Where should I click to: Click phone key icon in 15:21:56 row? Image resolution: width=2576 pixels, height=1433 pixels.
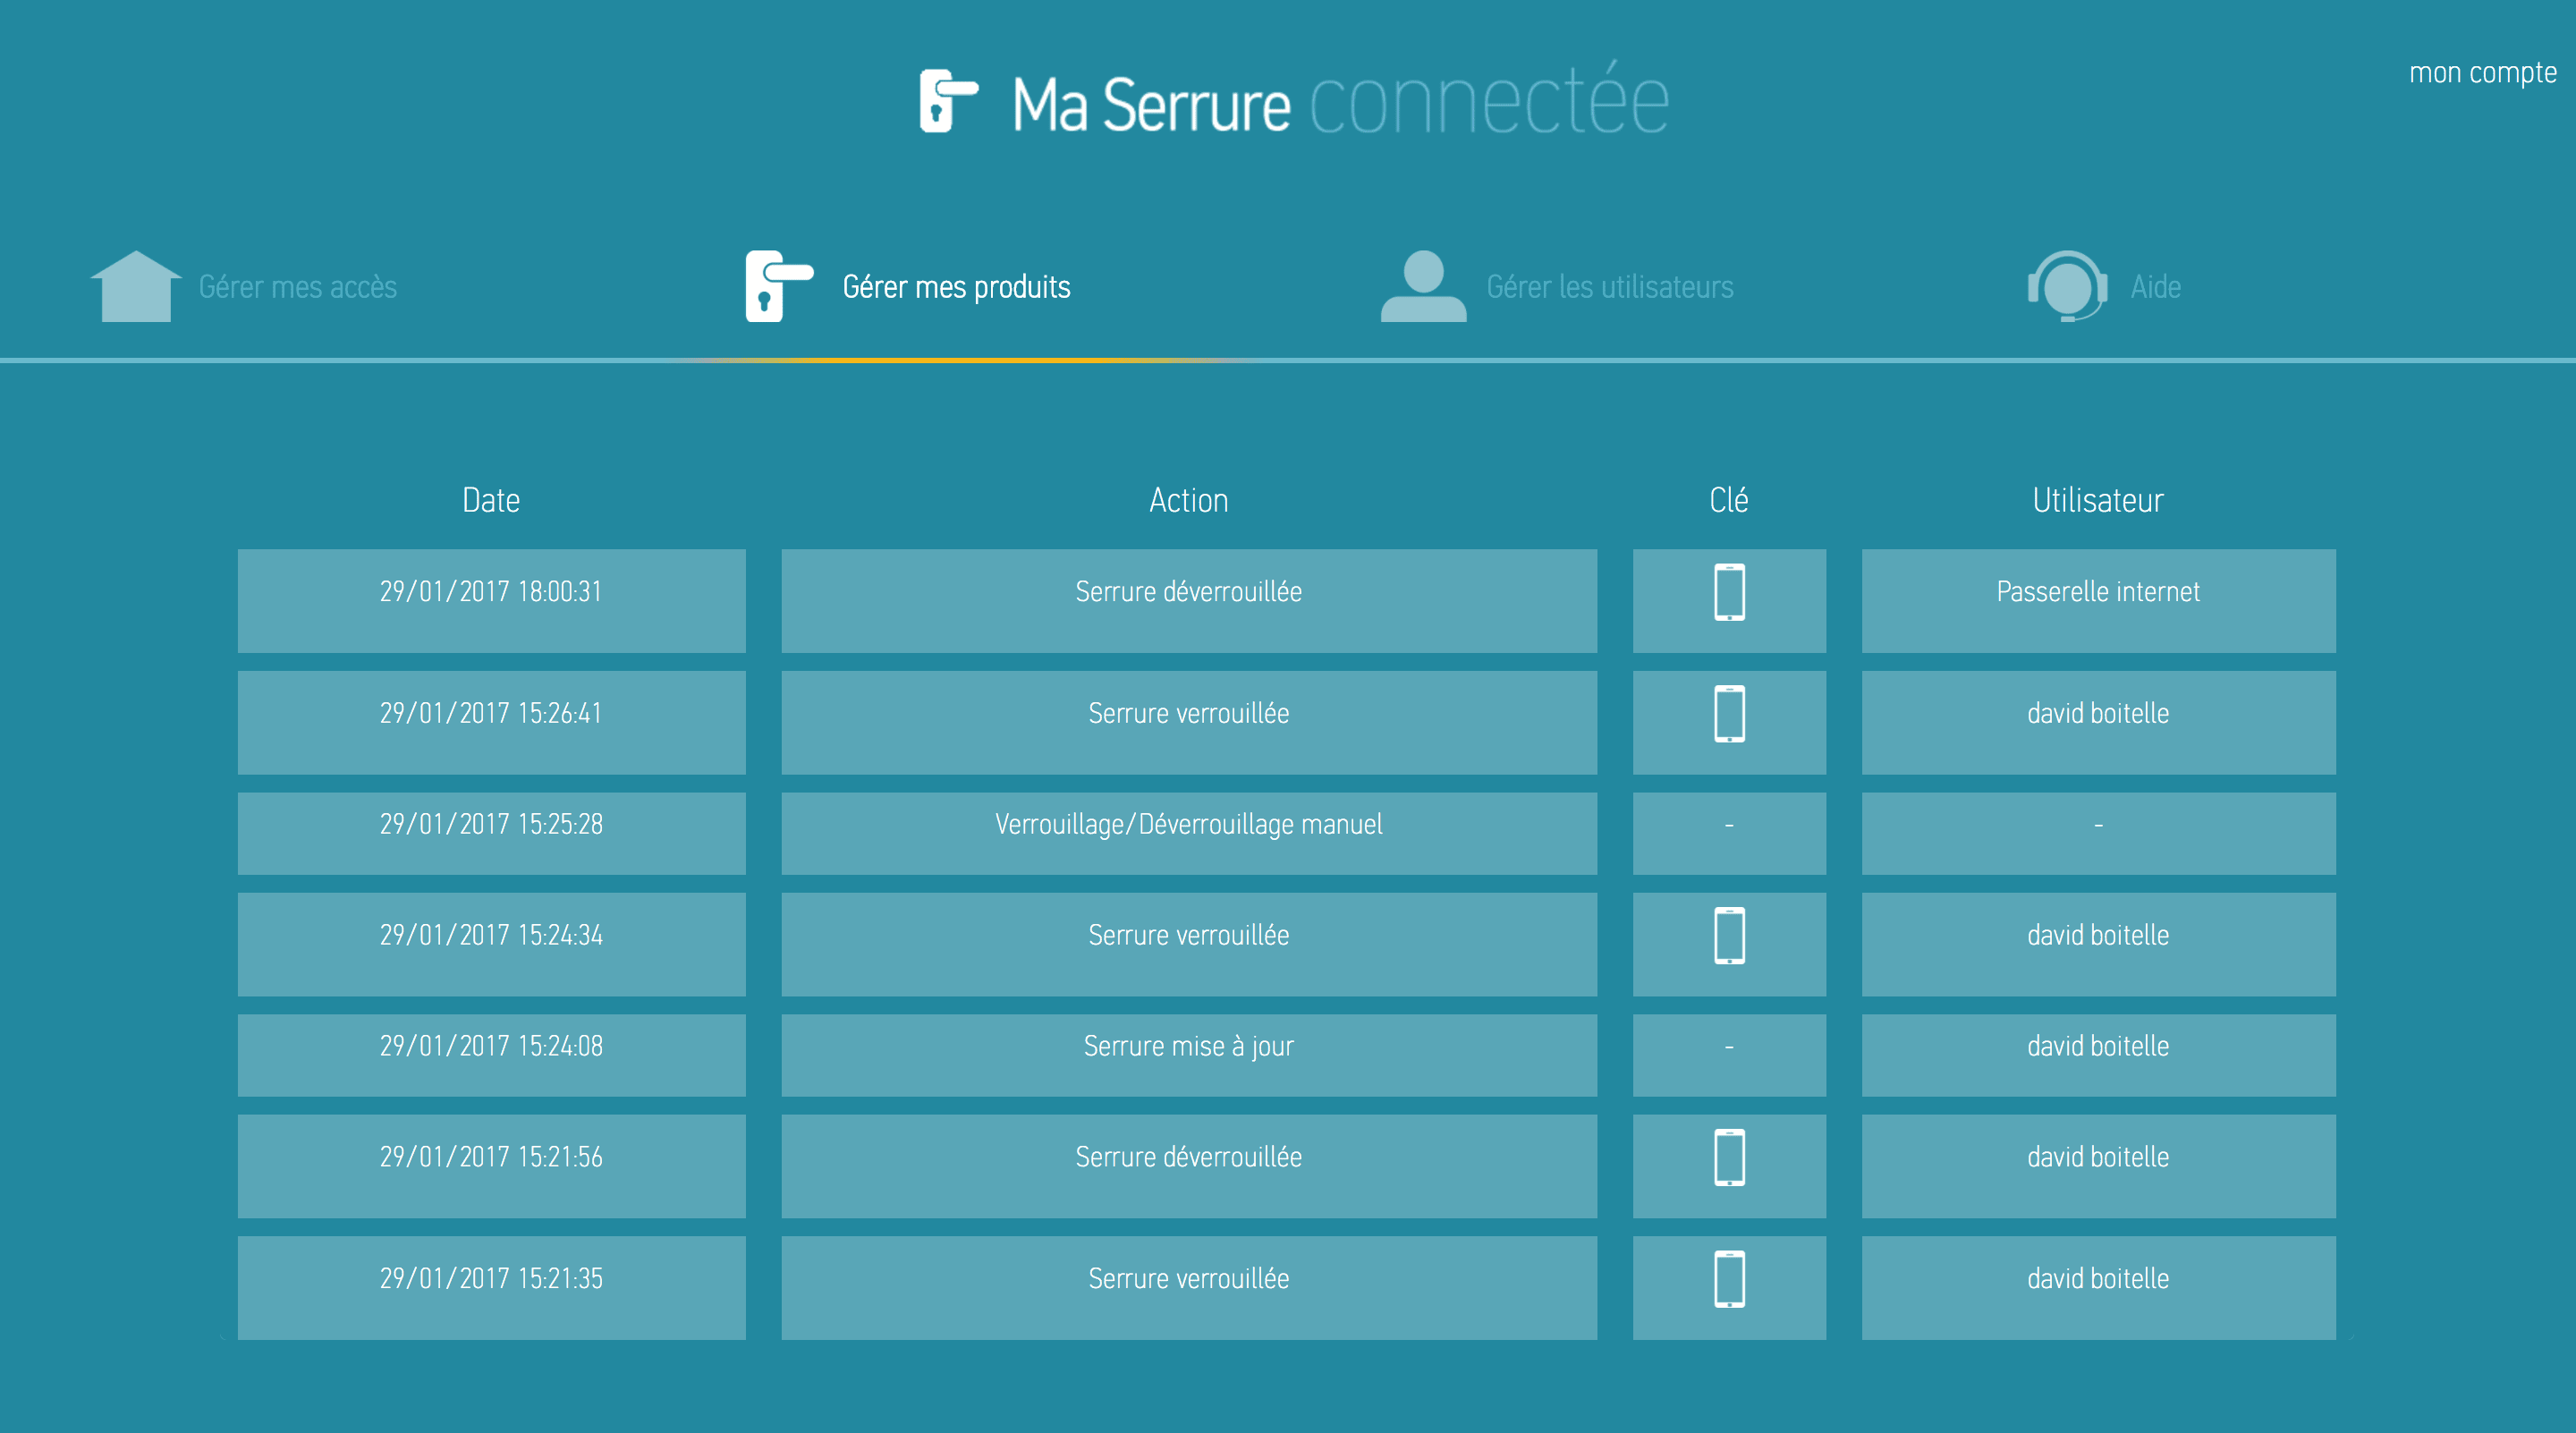point(1729,1158)
